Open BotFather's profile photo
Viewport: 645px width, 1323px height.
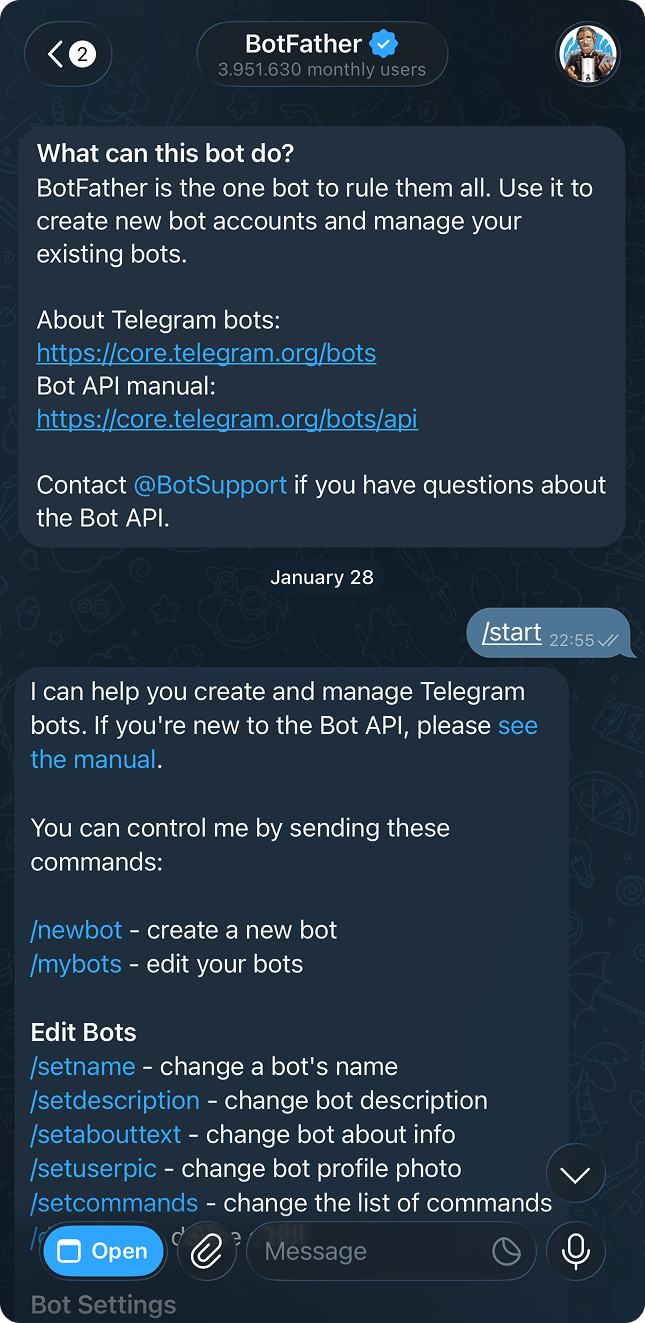click(588, 54)
